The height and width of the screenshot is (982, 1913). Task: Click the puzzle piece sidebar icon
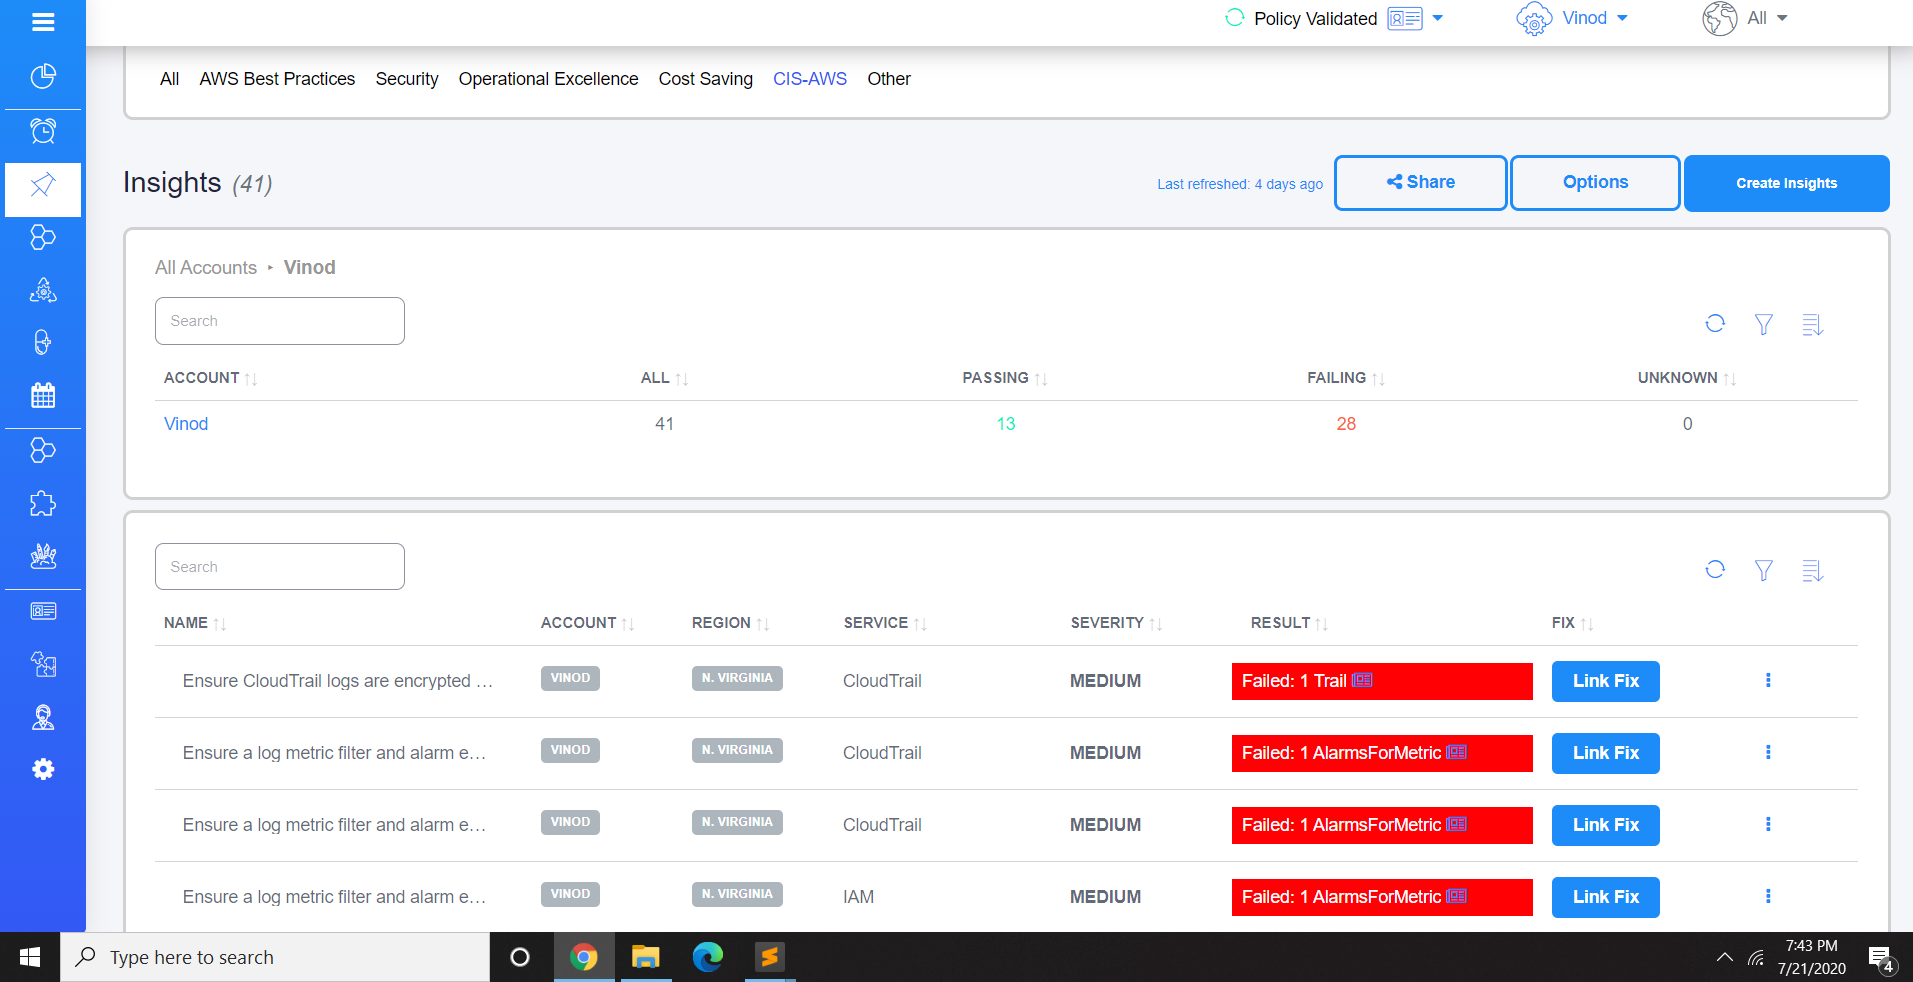(43, 503)
